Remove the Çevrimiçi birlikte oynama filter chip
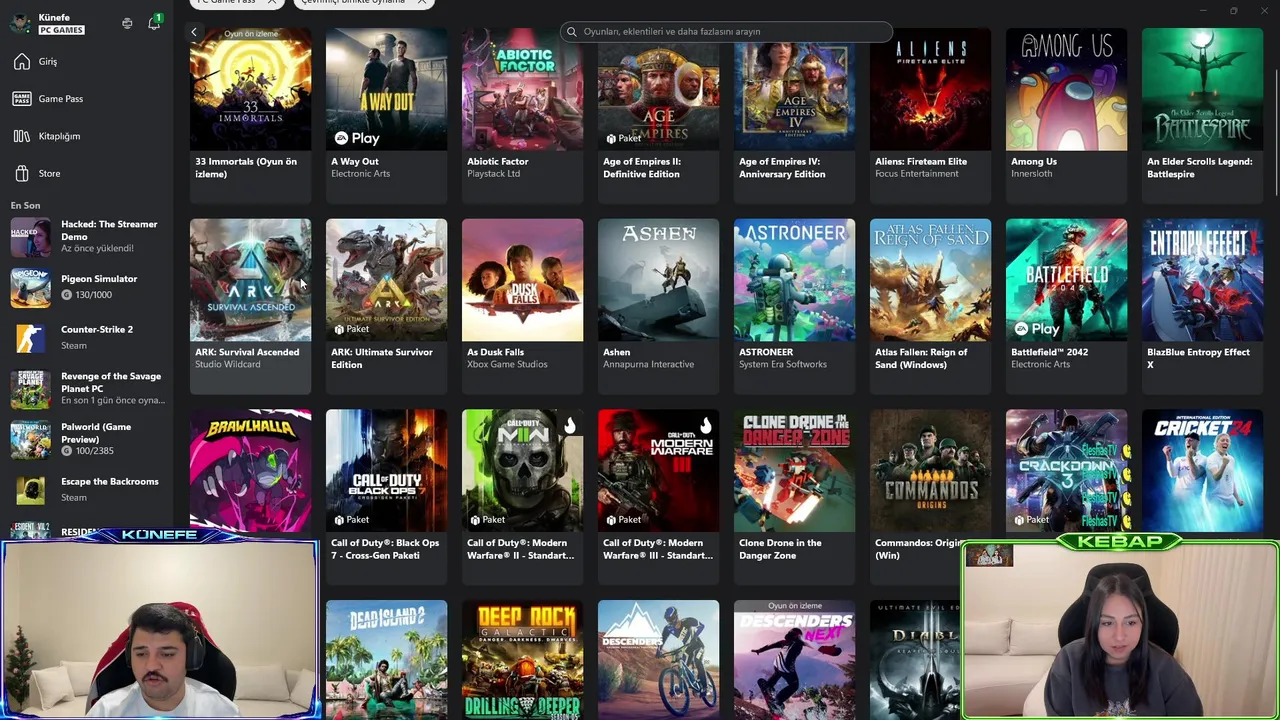The width and height of the screenshot is (1280, 720). [422, 3]
